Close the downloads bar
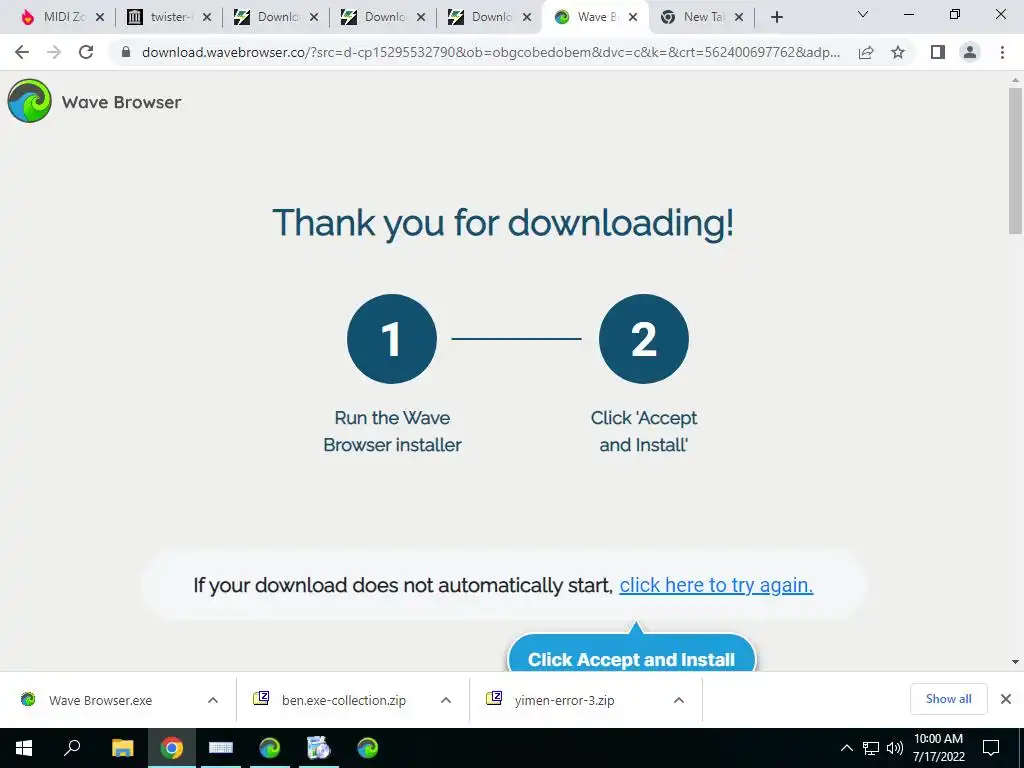 [x=1006, y=699]
